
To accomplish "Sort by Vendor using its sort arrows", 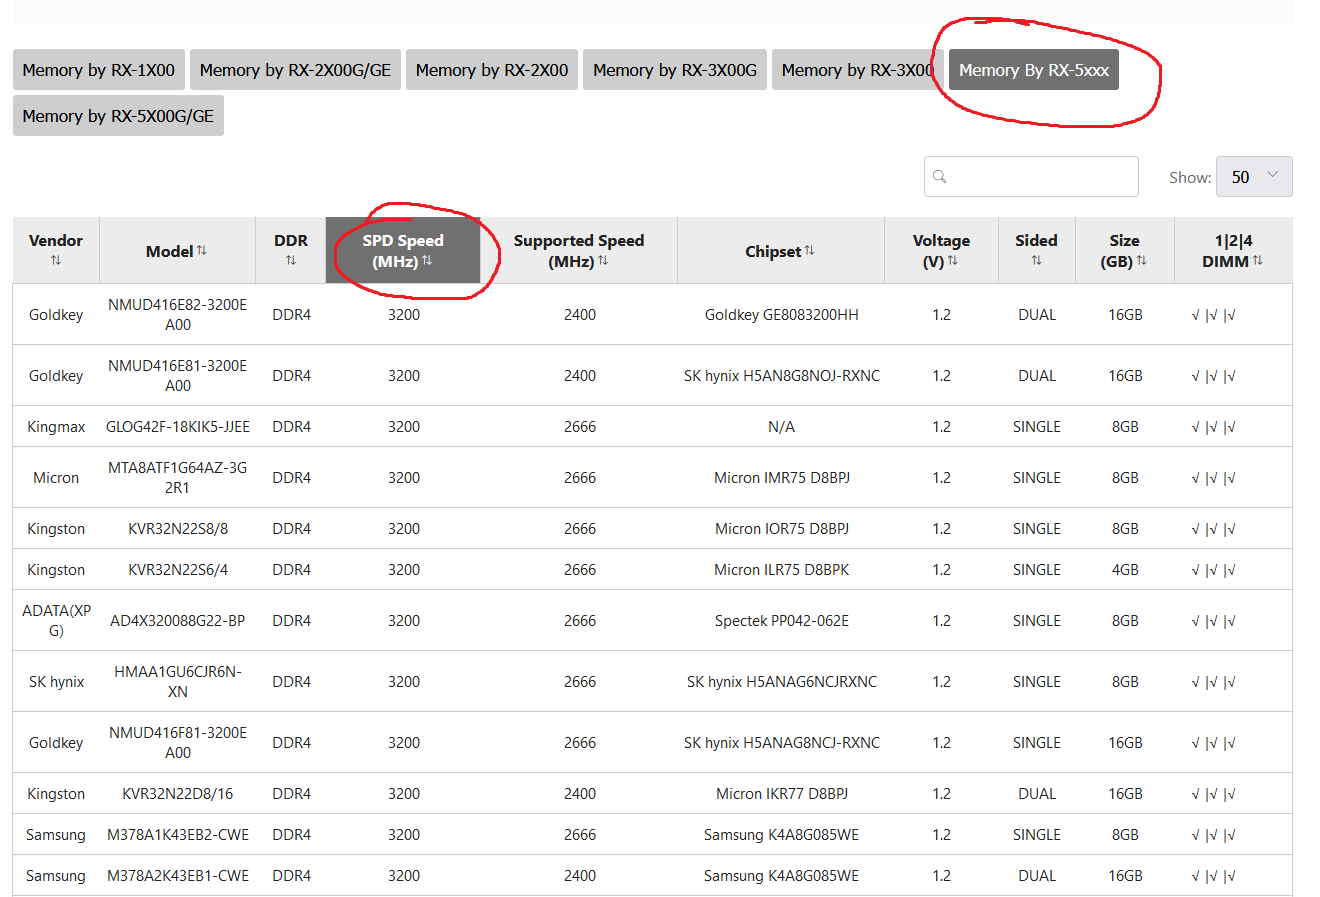I will coord(56,261).
